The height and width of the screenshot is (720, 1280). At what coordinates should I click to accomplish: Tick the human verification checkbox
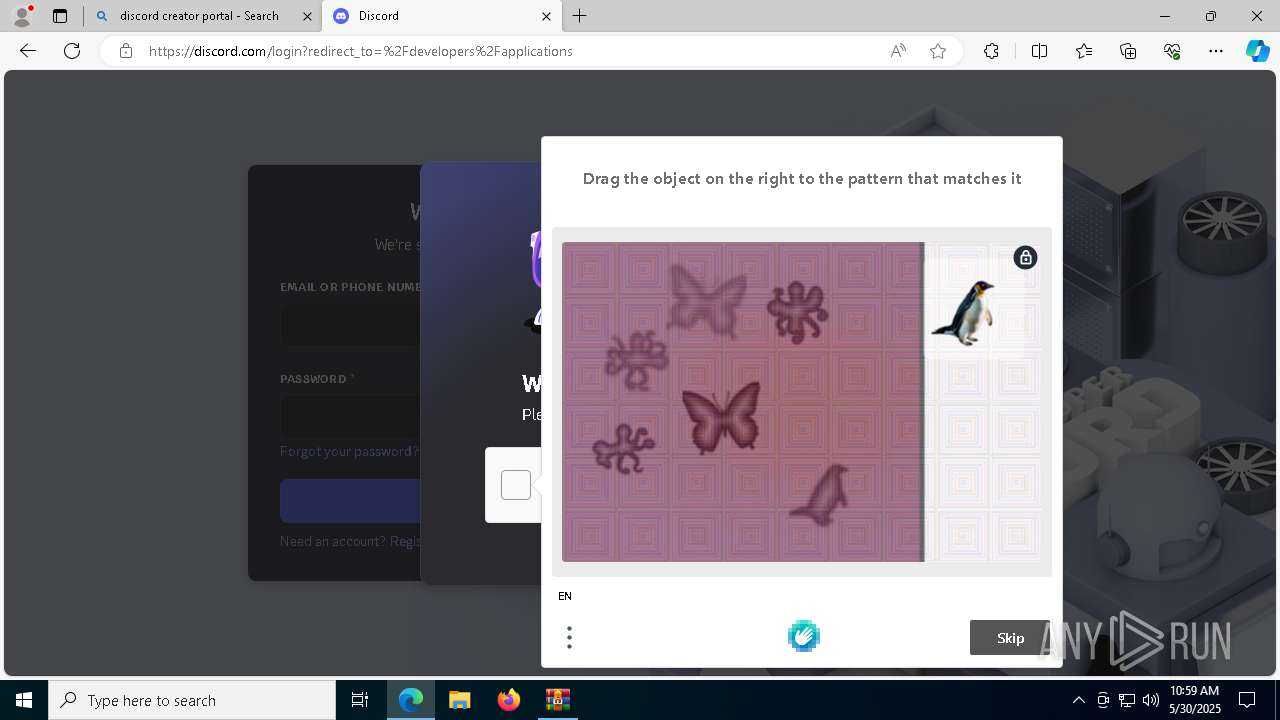pos(516,485)
